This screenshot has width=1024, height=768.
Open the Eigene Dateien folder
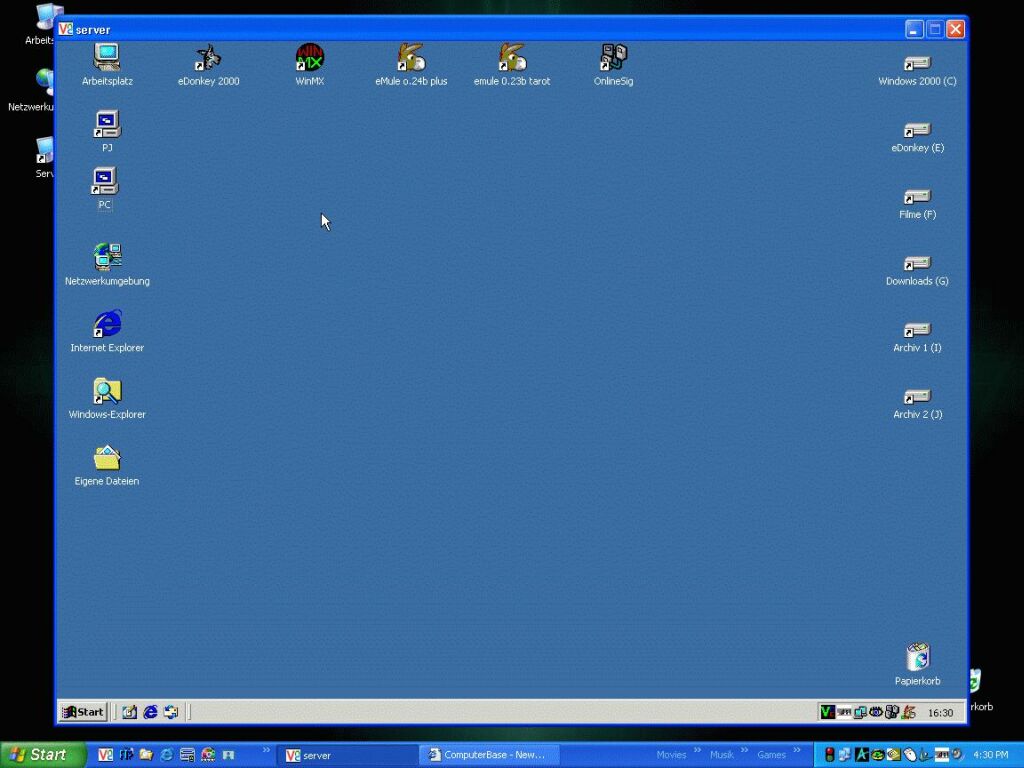click(107, 464)
